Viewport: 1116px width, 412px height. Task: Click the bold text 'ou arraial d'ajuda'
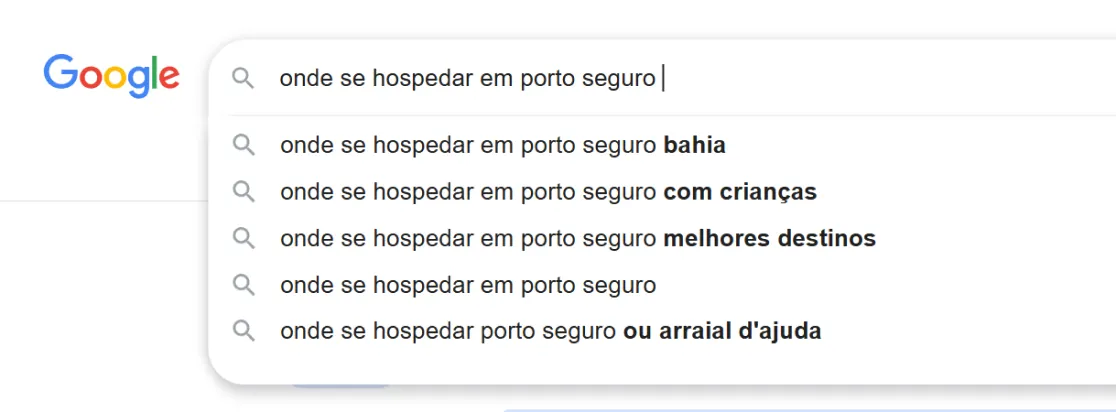722,332
